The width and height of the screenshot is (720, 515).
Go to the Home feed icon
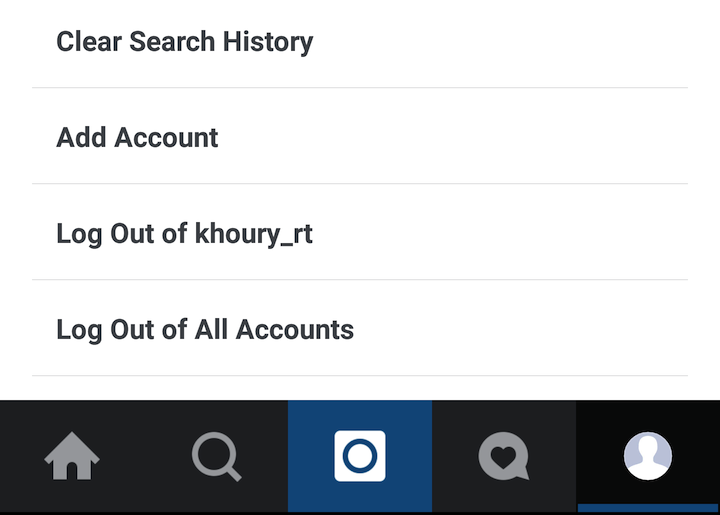pos(72,457)
